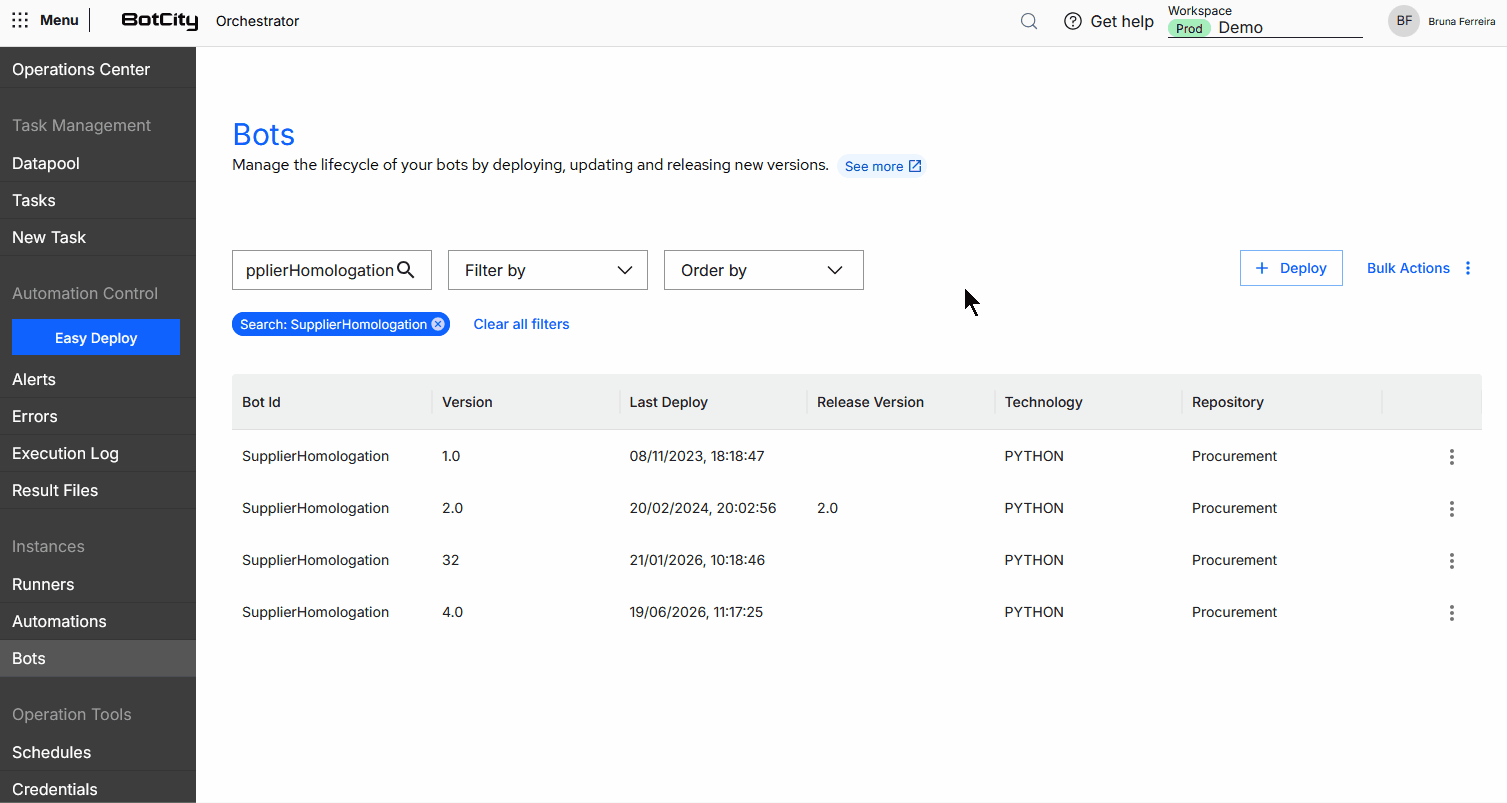The width and height of the screenshot is (1507, 803).
Task: Click Clear all filters link
Action: point(521,324)
